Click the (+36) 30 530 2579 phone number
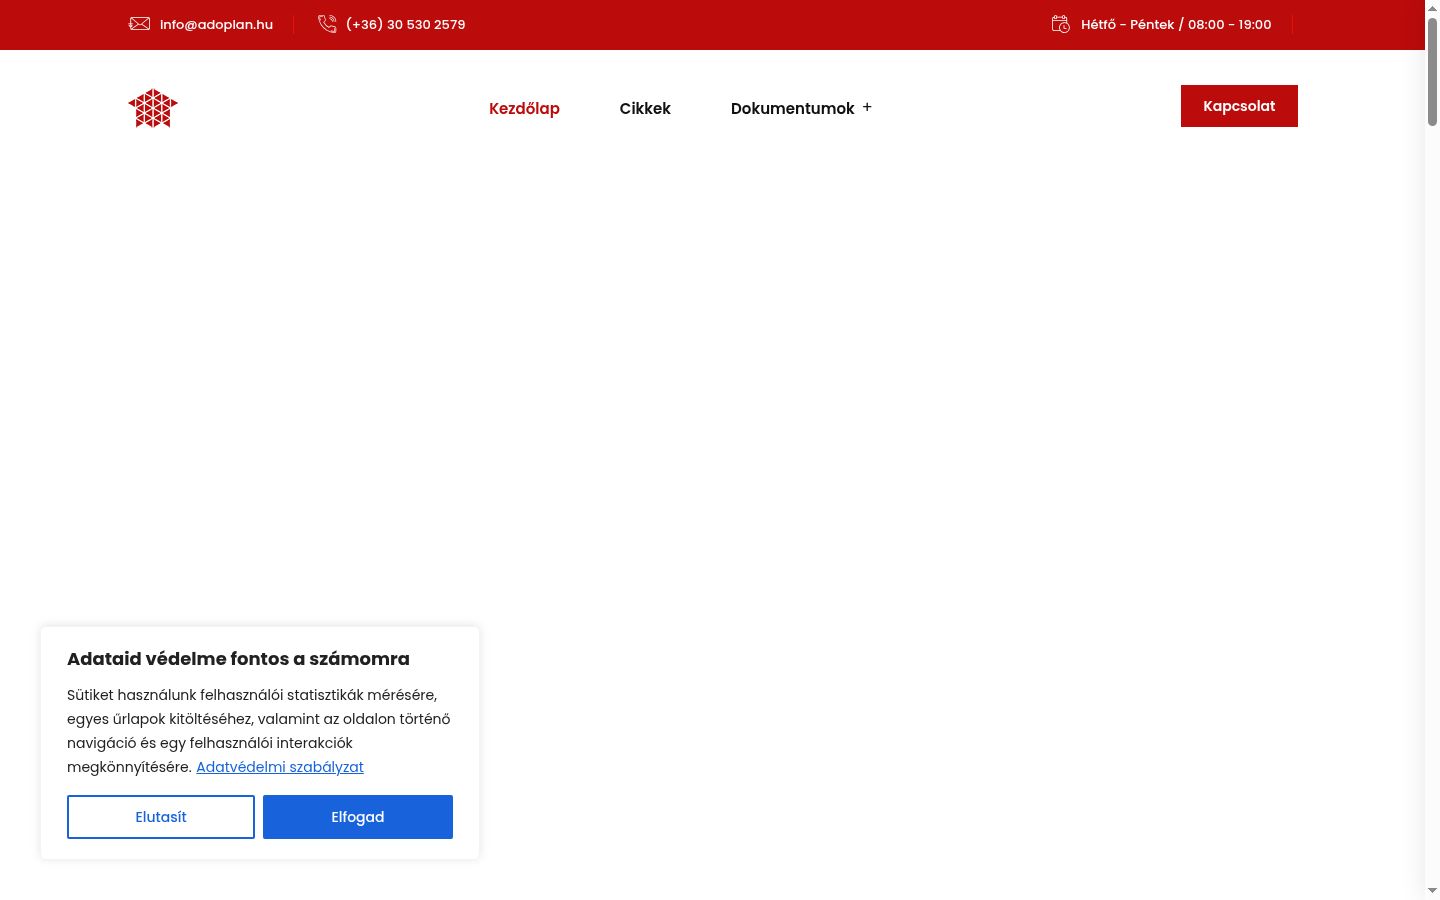Viewport: 1440px width, 900px height. pos(405,24)
